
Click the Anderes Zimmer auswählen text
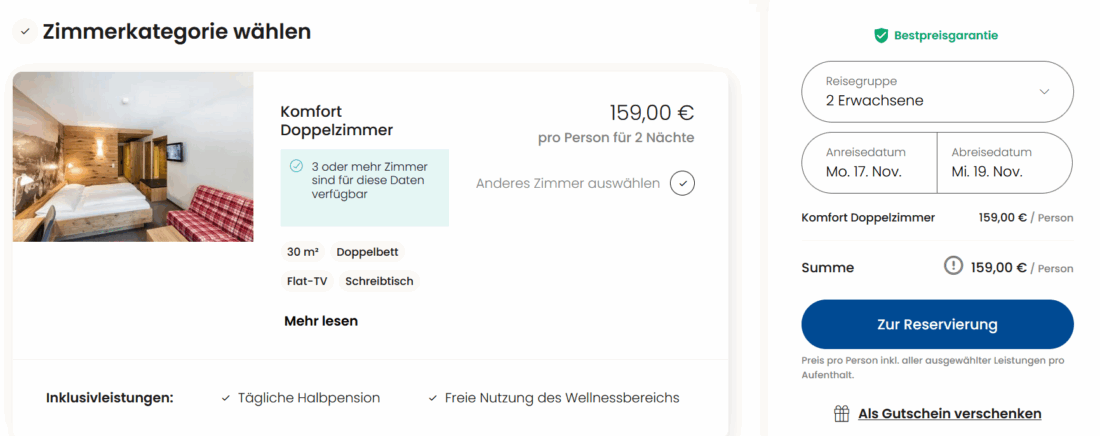tap(567, 183)
